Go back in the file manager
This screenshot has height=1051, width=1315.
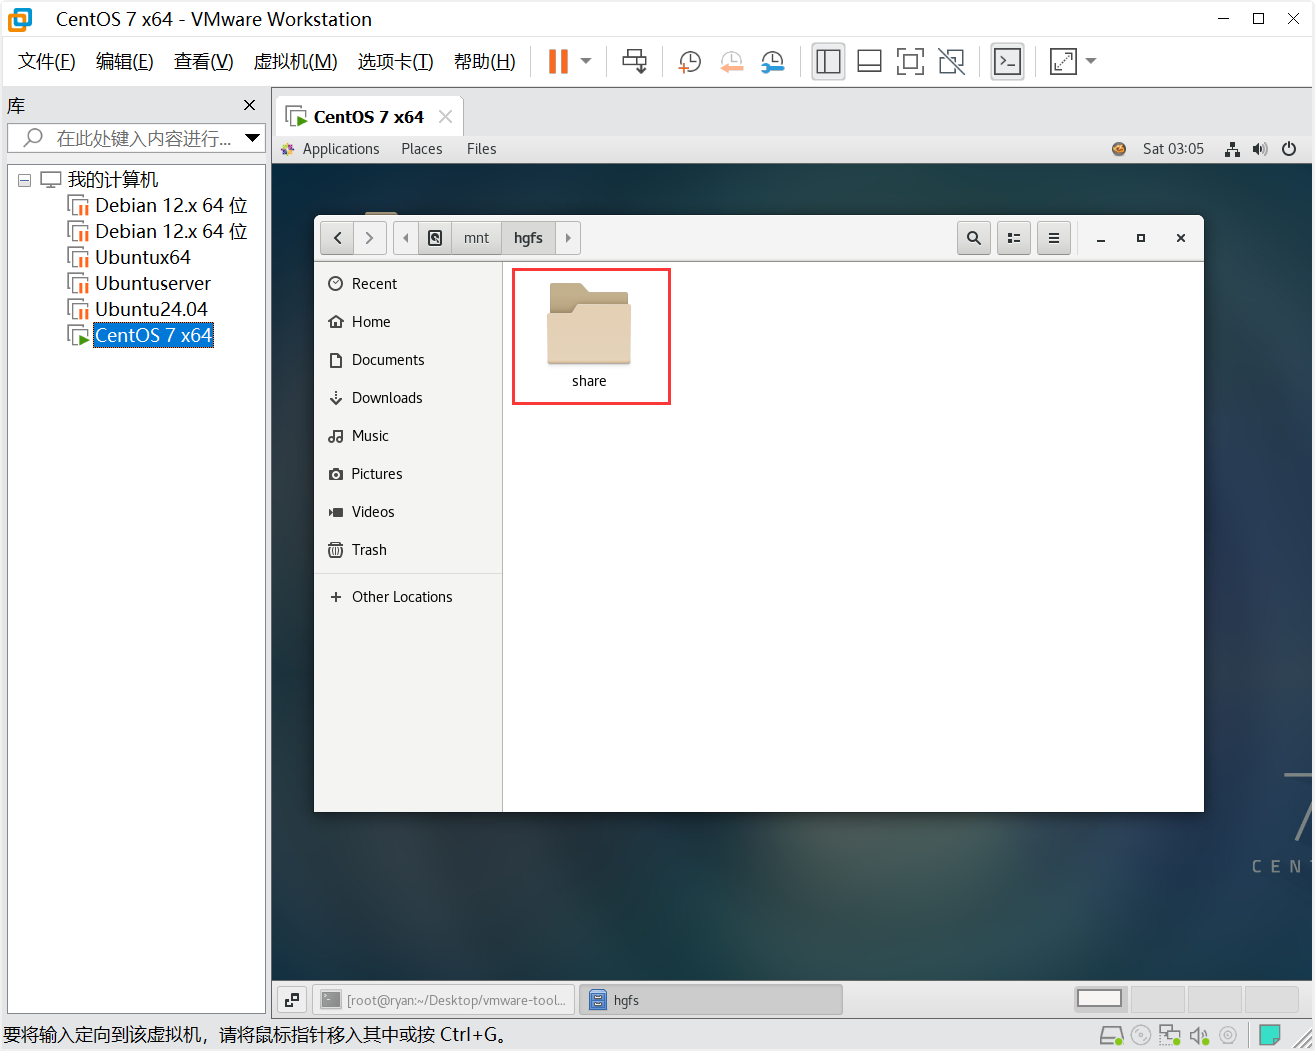pyautogui.click(x=337, y=238)
